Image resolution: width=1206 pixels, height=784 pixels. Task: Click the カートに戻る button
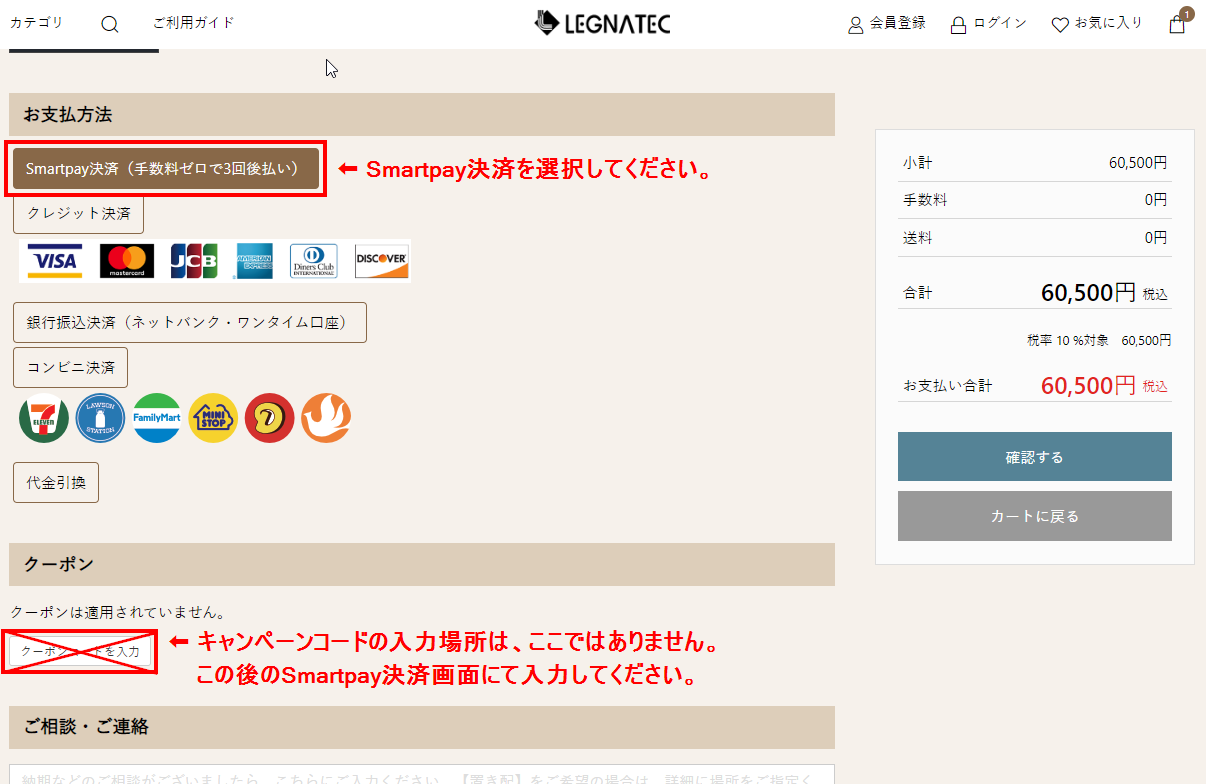point(1035,516)
